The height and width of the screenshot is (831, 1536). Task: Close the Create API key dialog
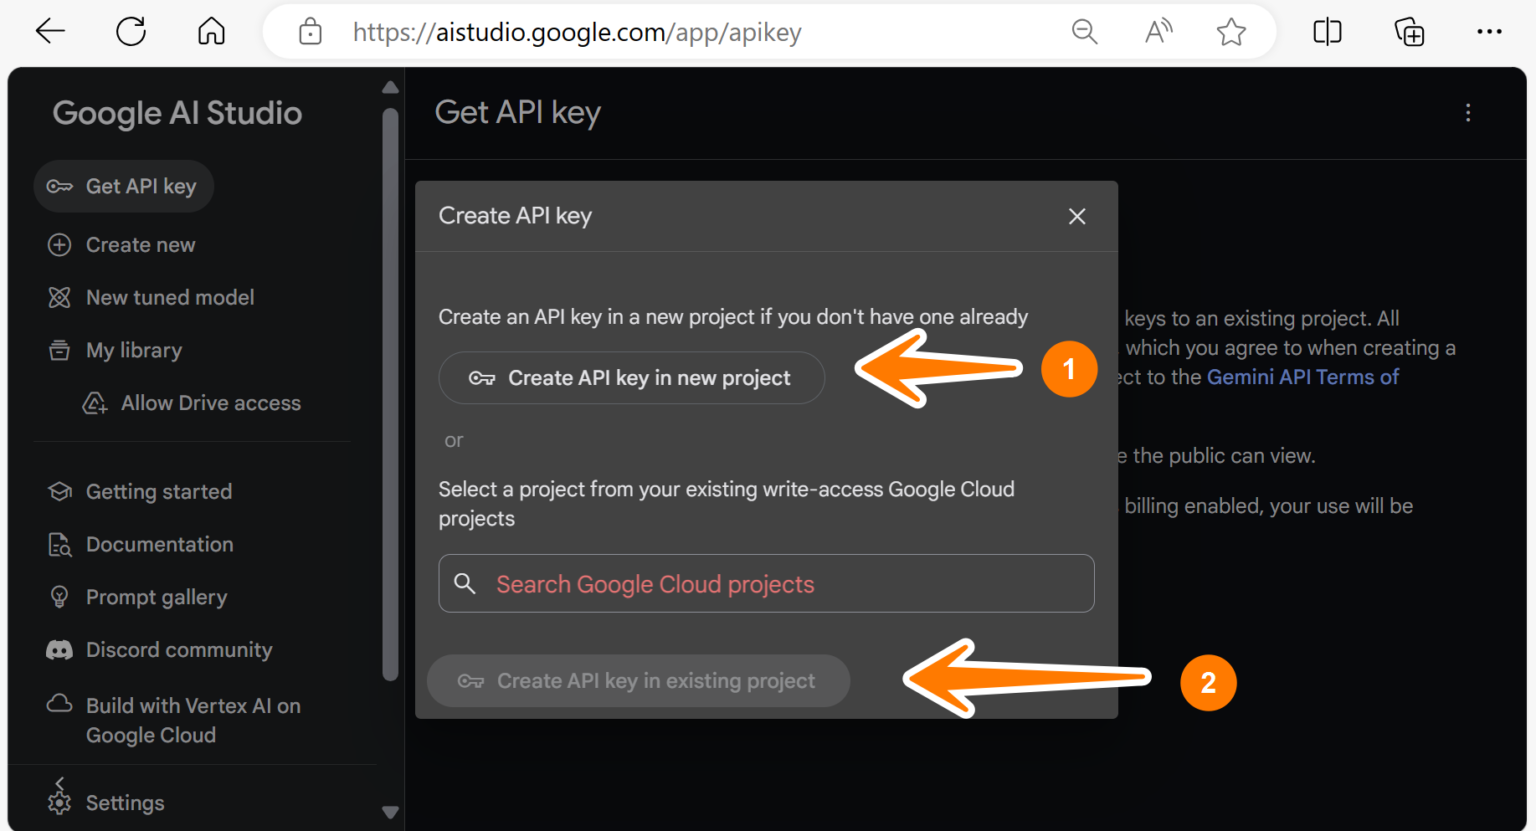[x=1077, y=216]
